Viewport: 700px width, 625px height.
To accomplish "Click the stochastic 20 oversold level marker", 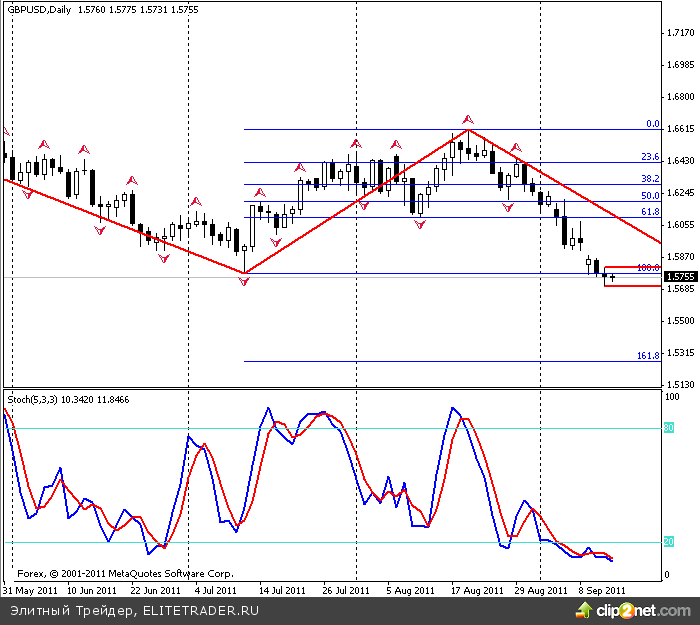I will (x=669, y=542).
